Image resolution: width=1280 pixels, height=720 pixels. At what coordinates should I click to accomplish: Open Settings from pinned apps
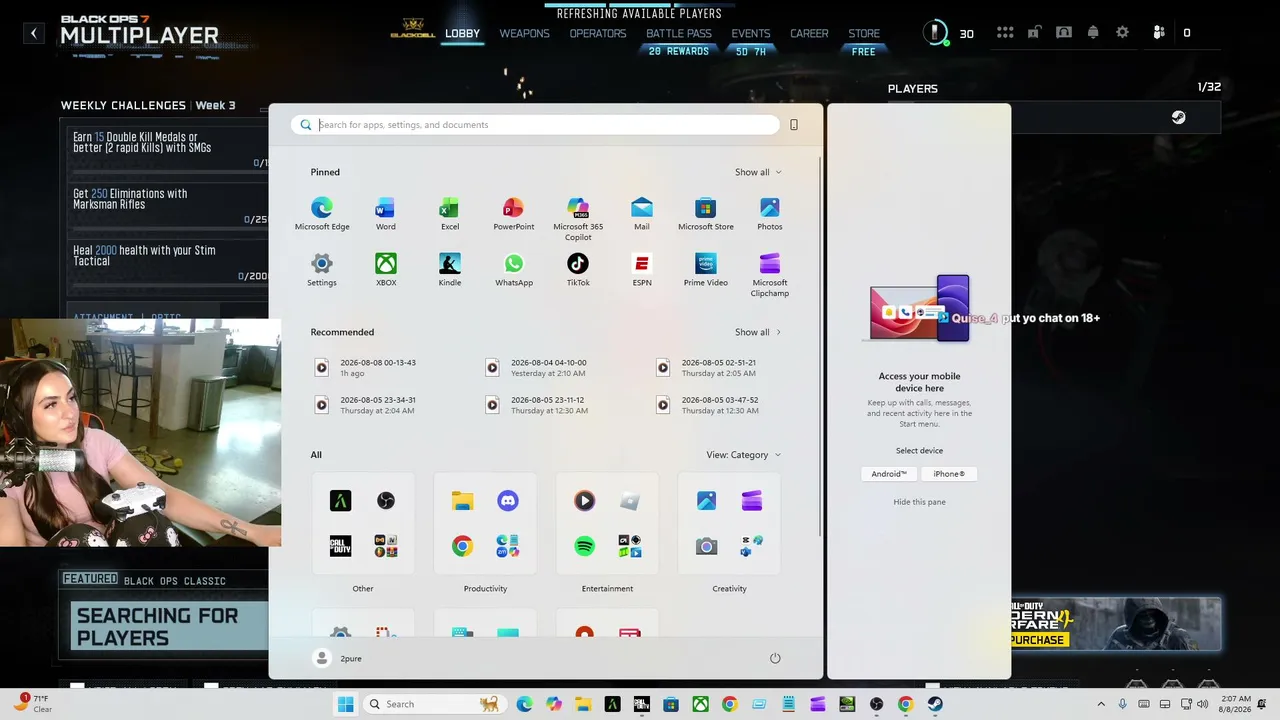pyautogui.click(x=322, y=269)
